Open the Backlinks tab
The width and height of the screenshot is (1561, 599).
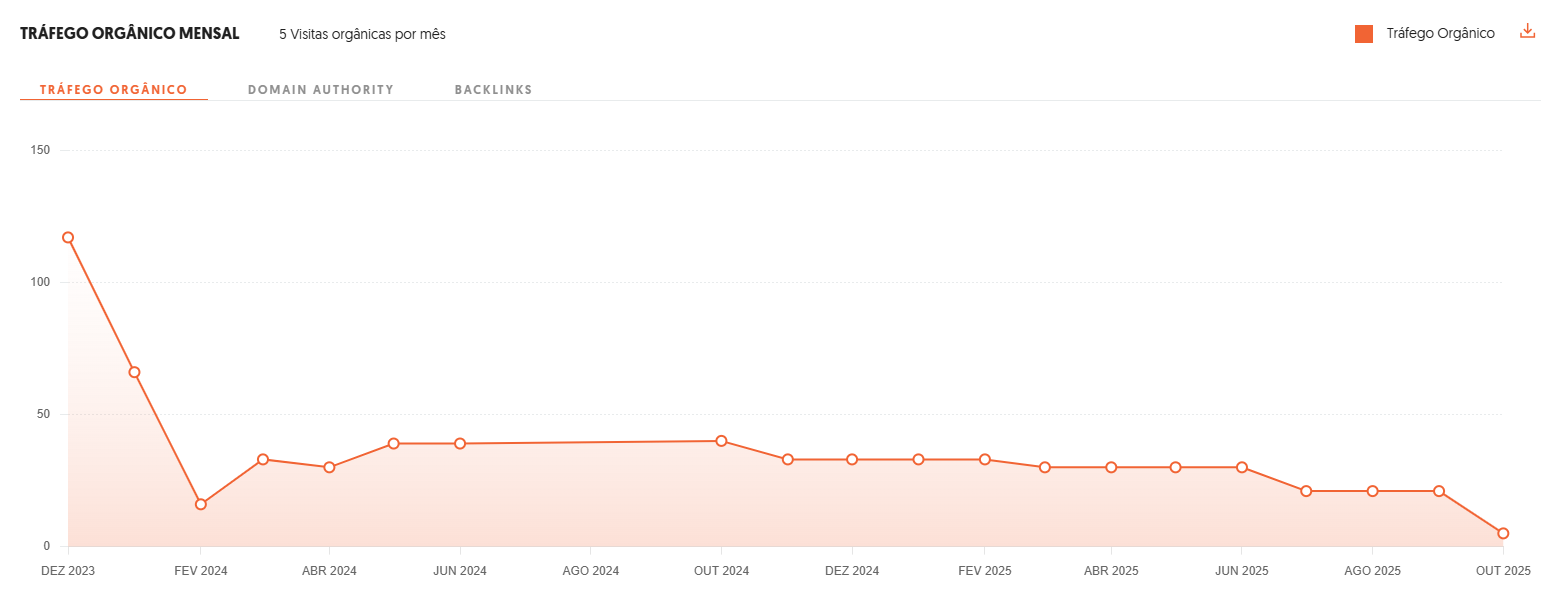pos(493,90)
